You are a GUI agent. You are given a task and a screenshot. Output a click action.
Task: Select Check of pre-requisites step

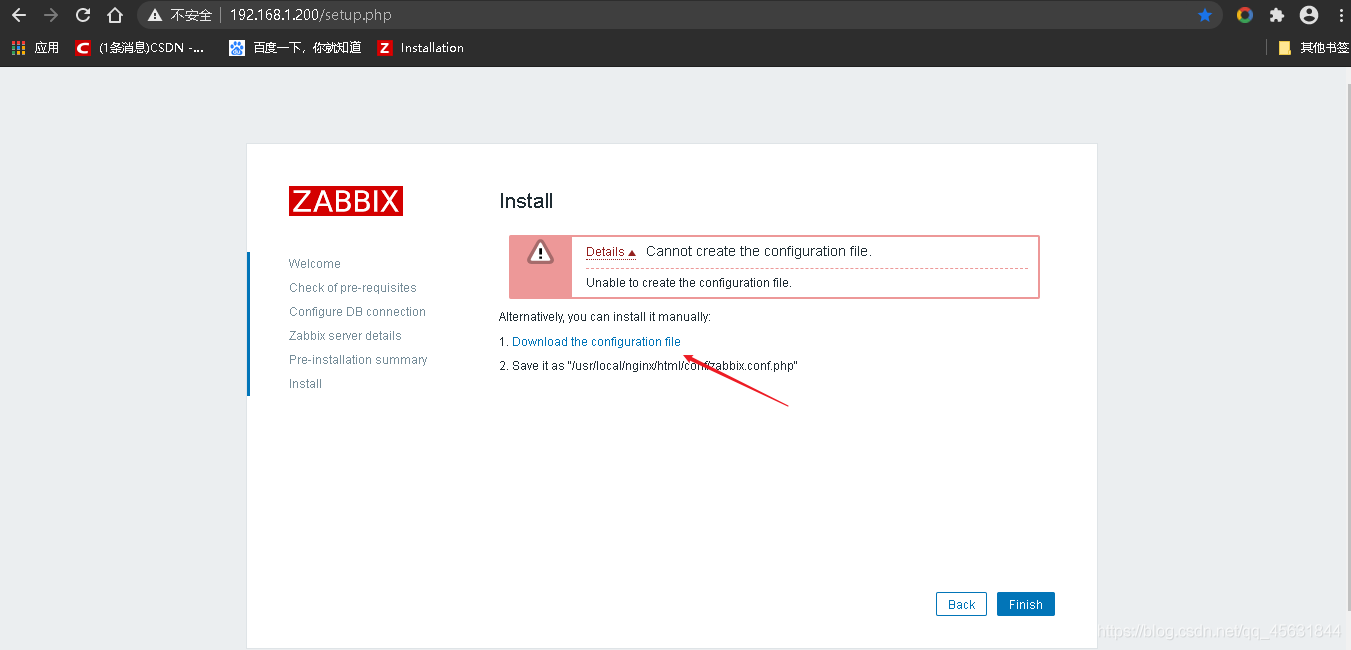click(353, 288)
